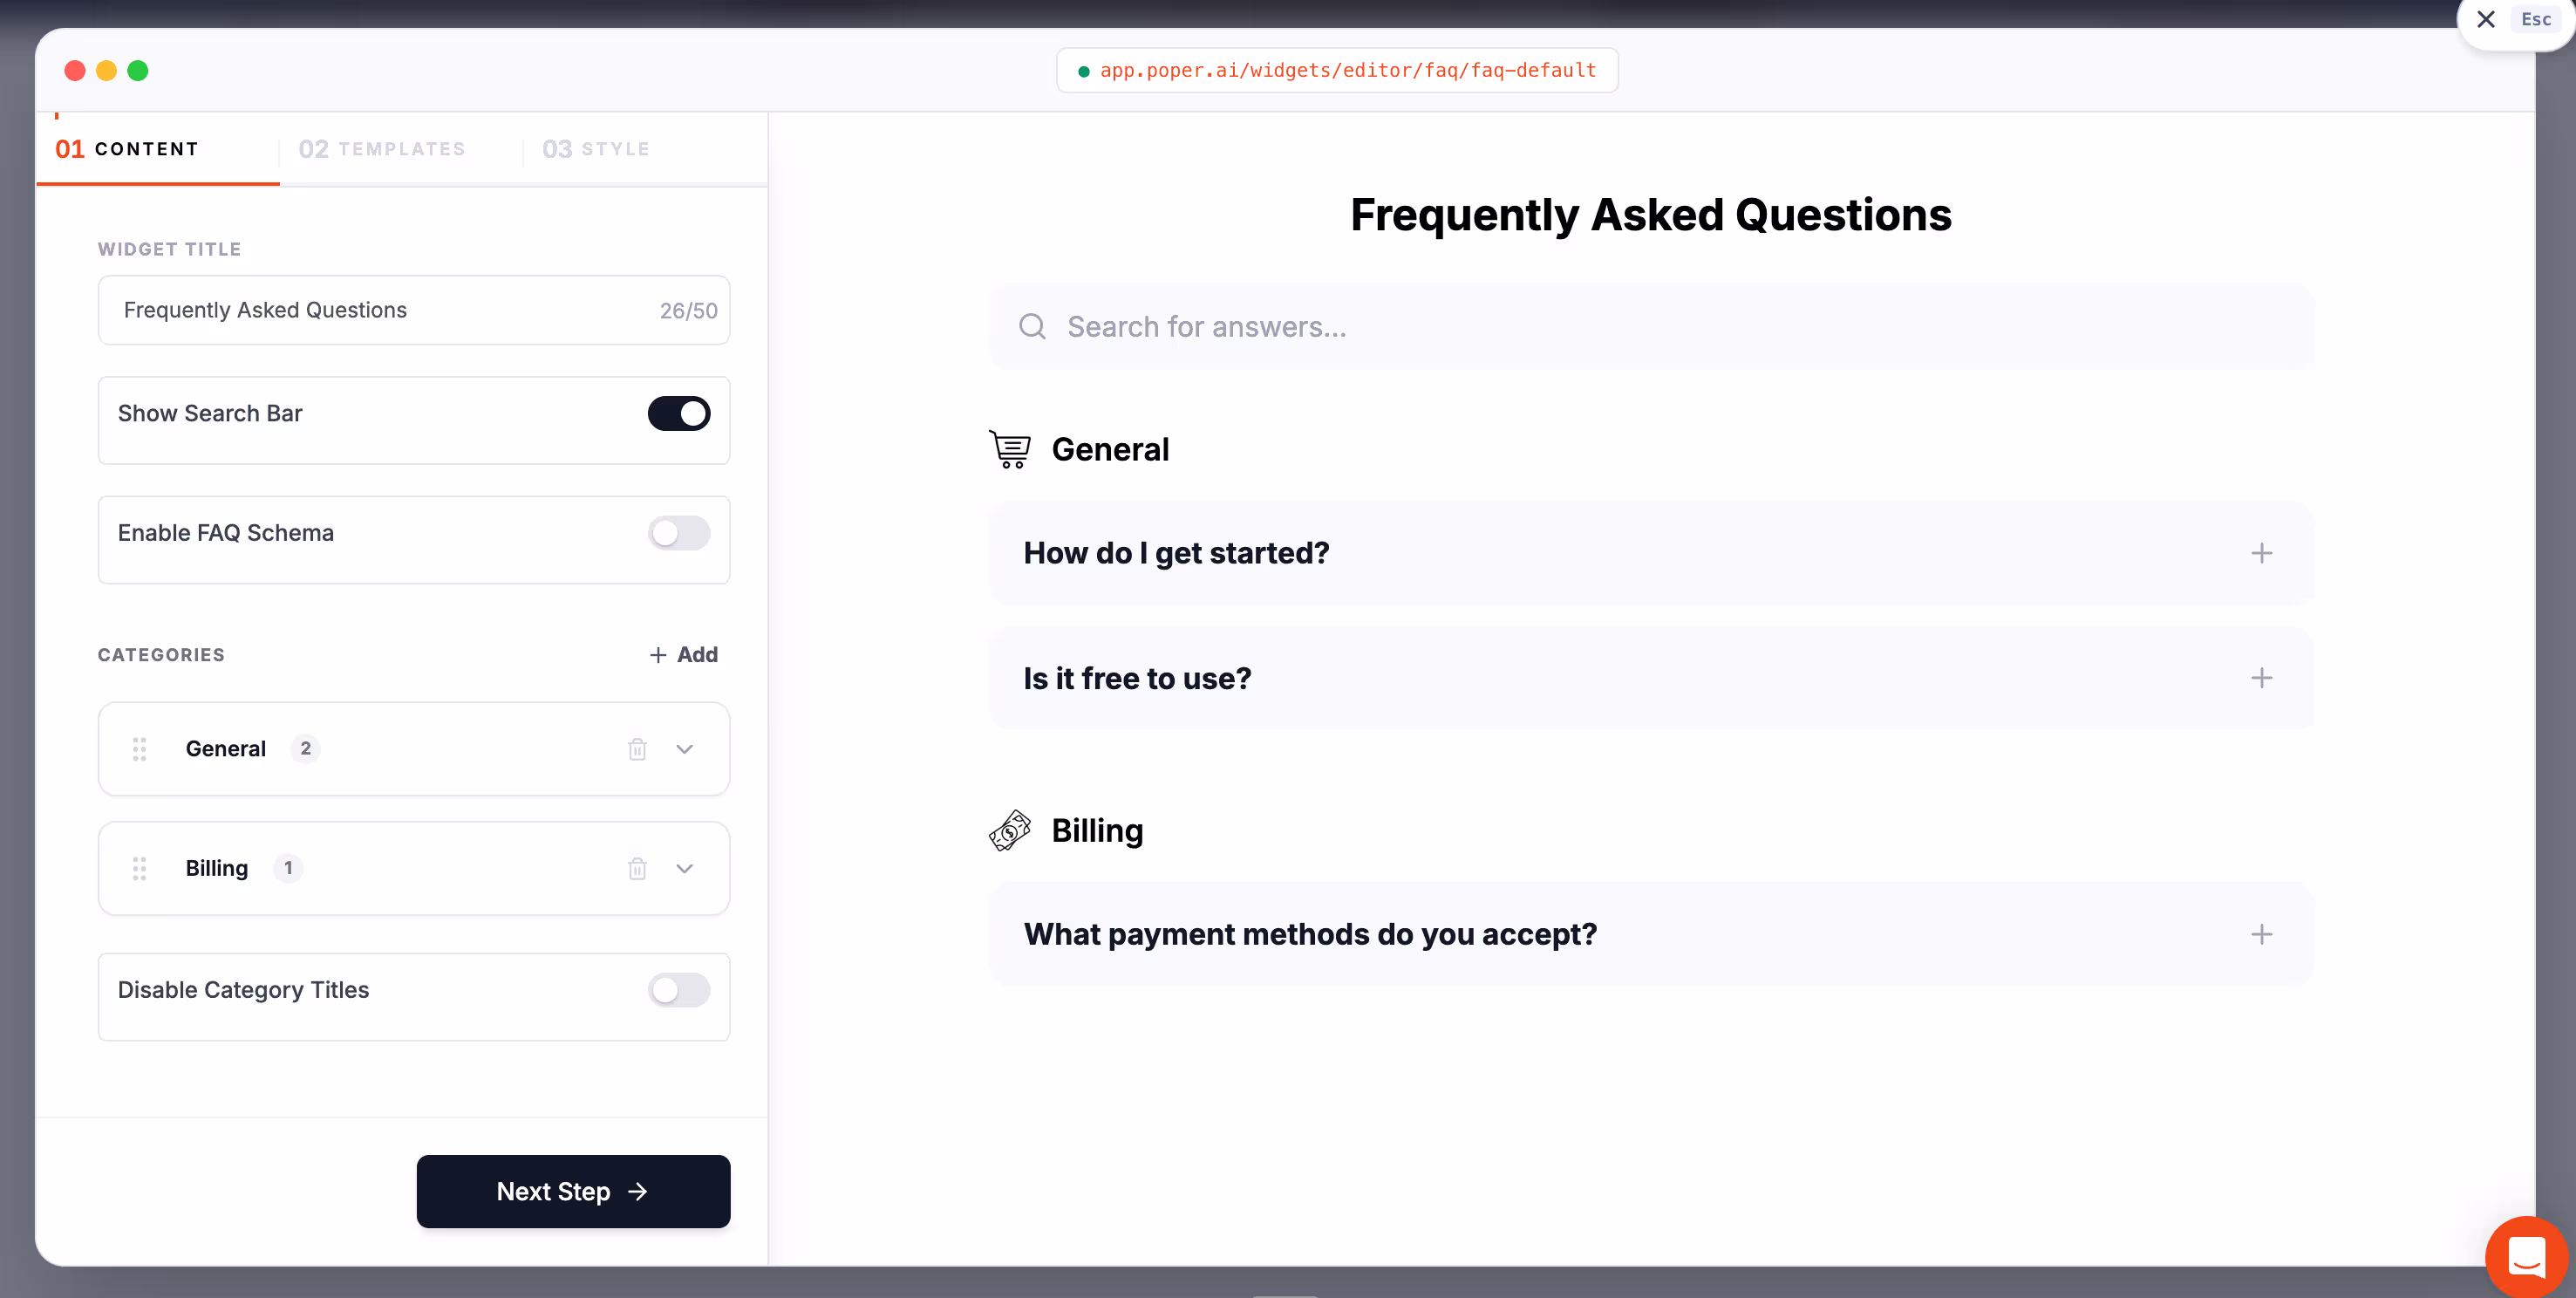Expand the General category chevron
2576x1298 pixels.
(x=684, y=749)
